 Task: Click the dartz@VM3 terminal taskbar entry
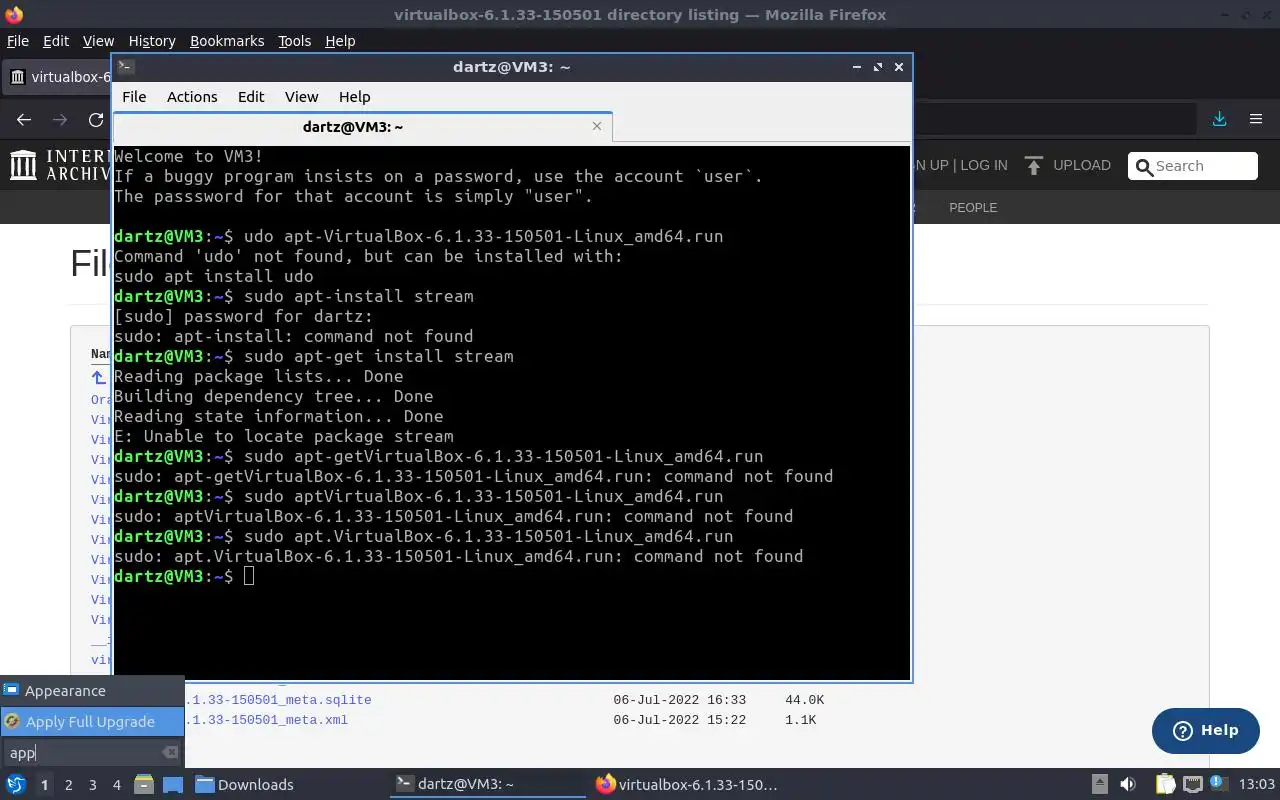(x=489, y=785)
